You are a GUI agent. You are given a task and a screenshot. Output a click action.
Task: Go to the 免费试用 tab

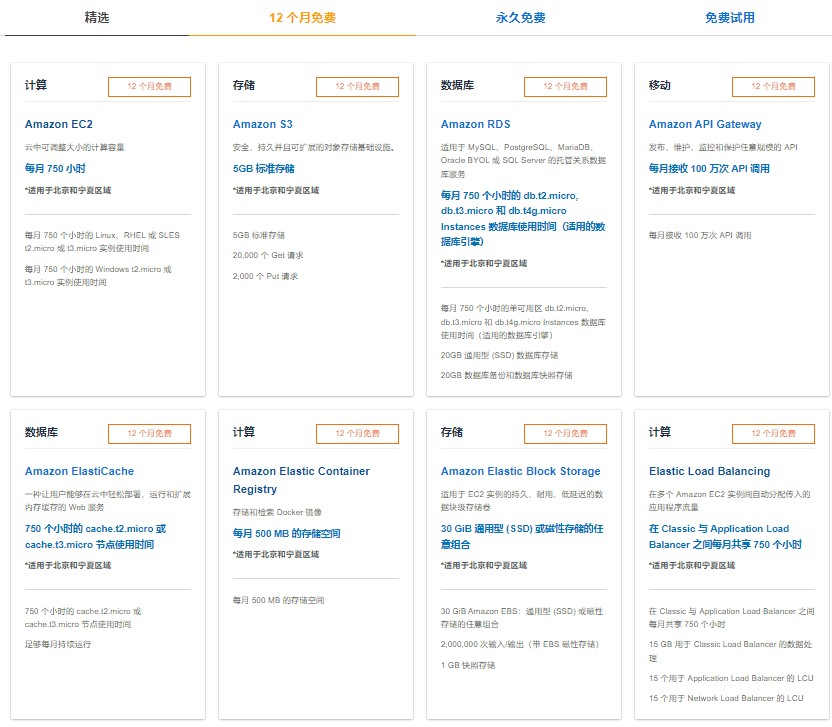(730, 18)
